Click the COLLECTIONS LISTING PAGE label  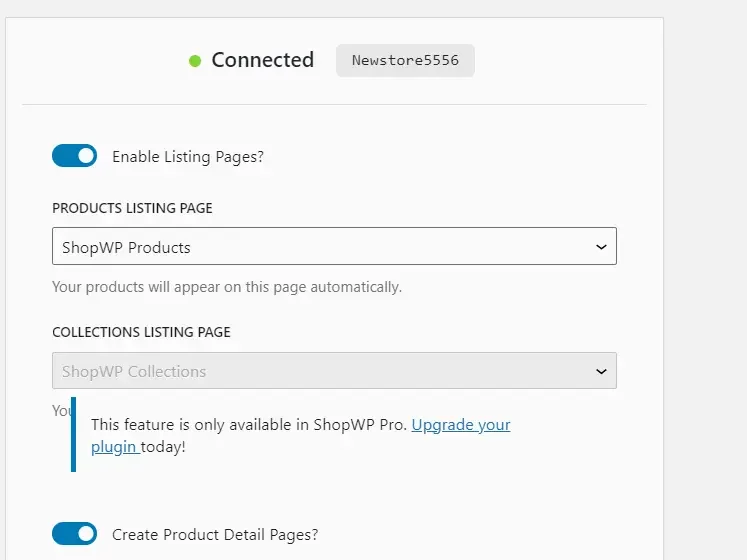pyautogui.click(x=141, y=332)
